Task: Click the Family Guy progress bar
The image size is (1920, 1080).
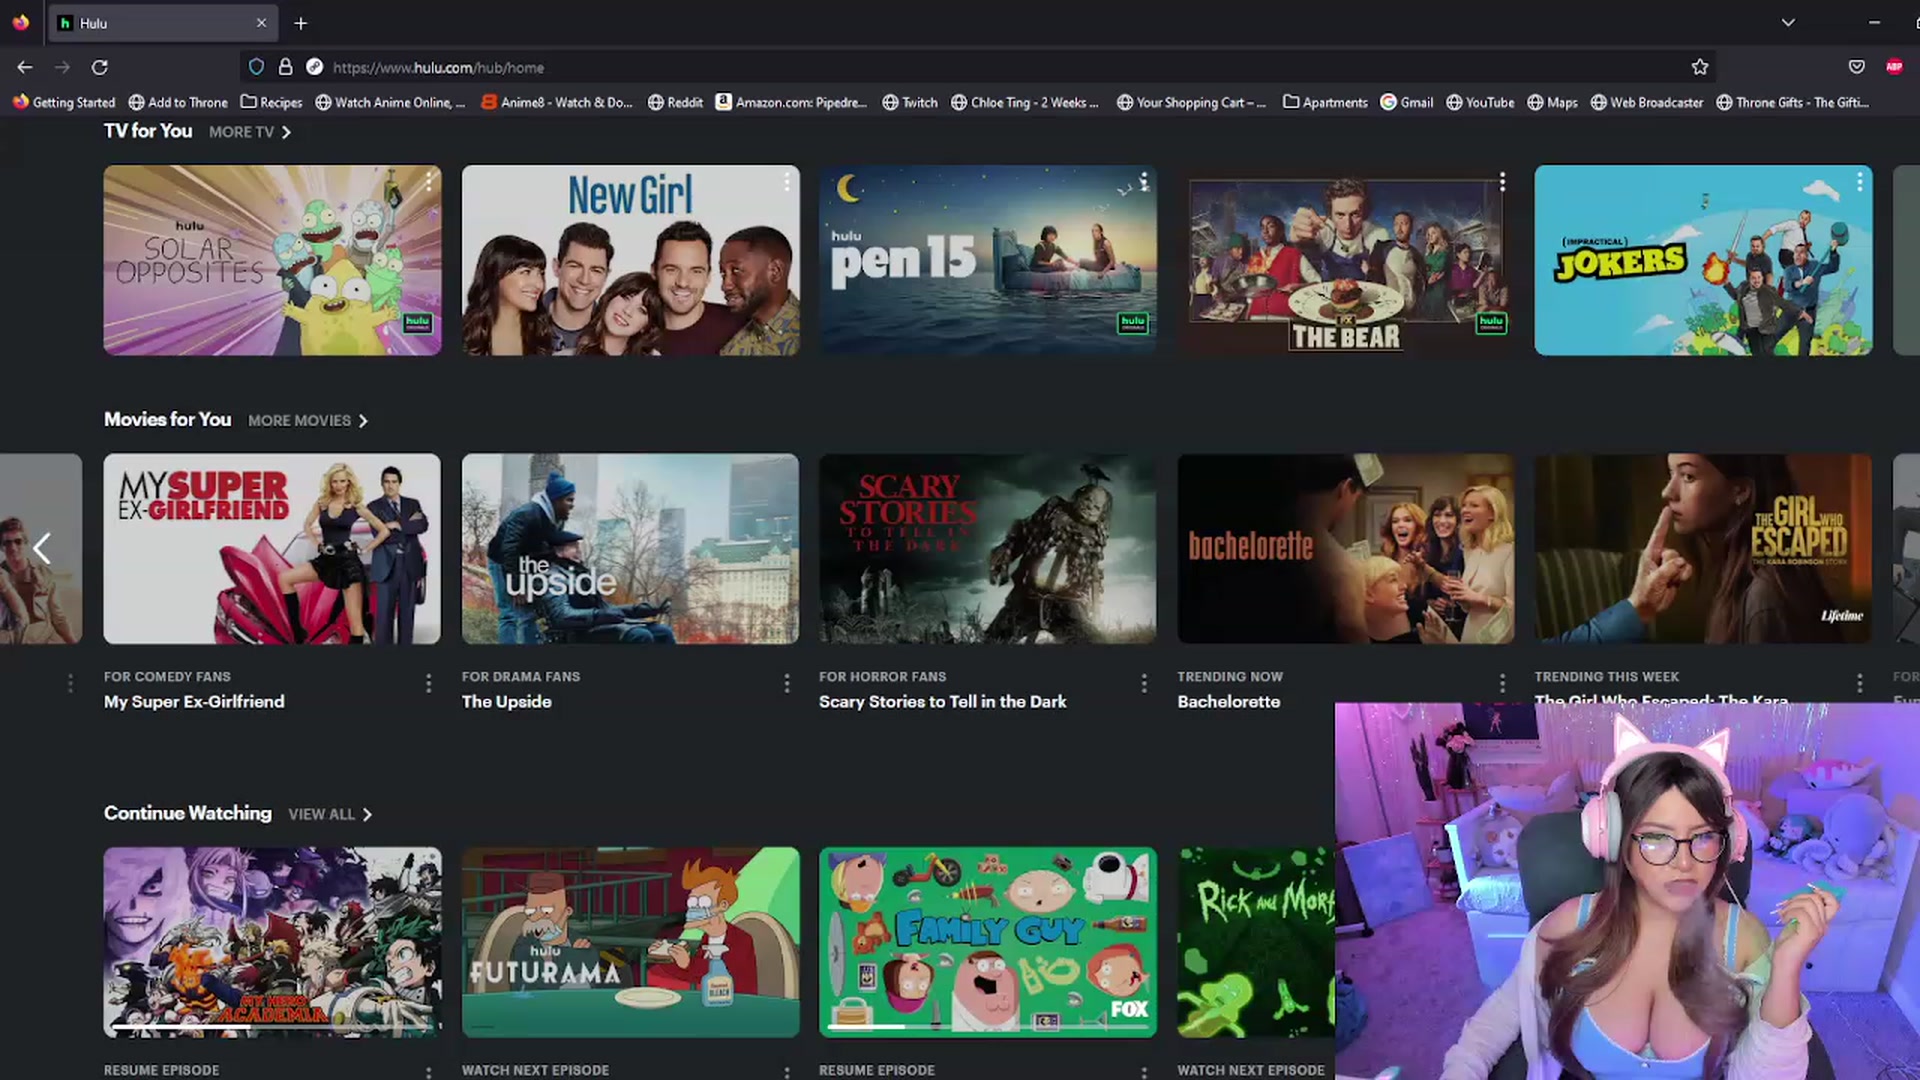Action: click(988, 1026)
